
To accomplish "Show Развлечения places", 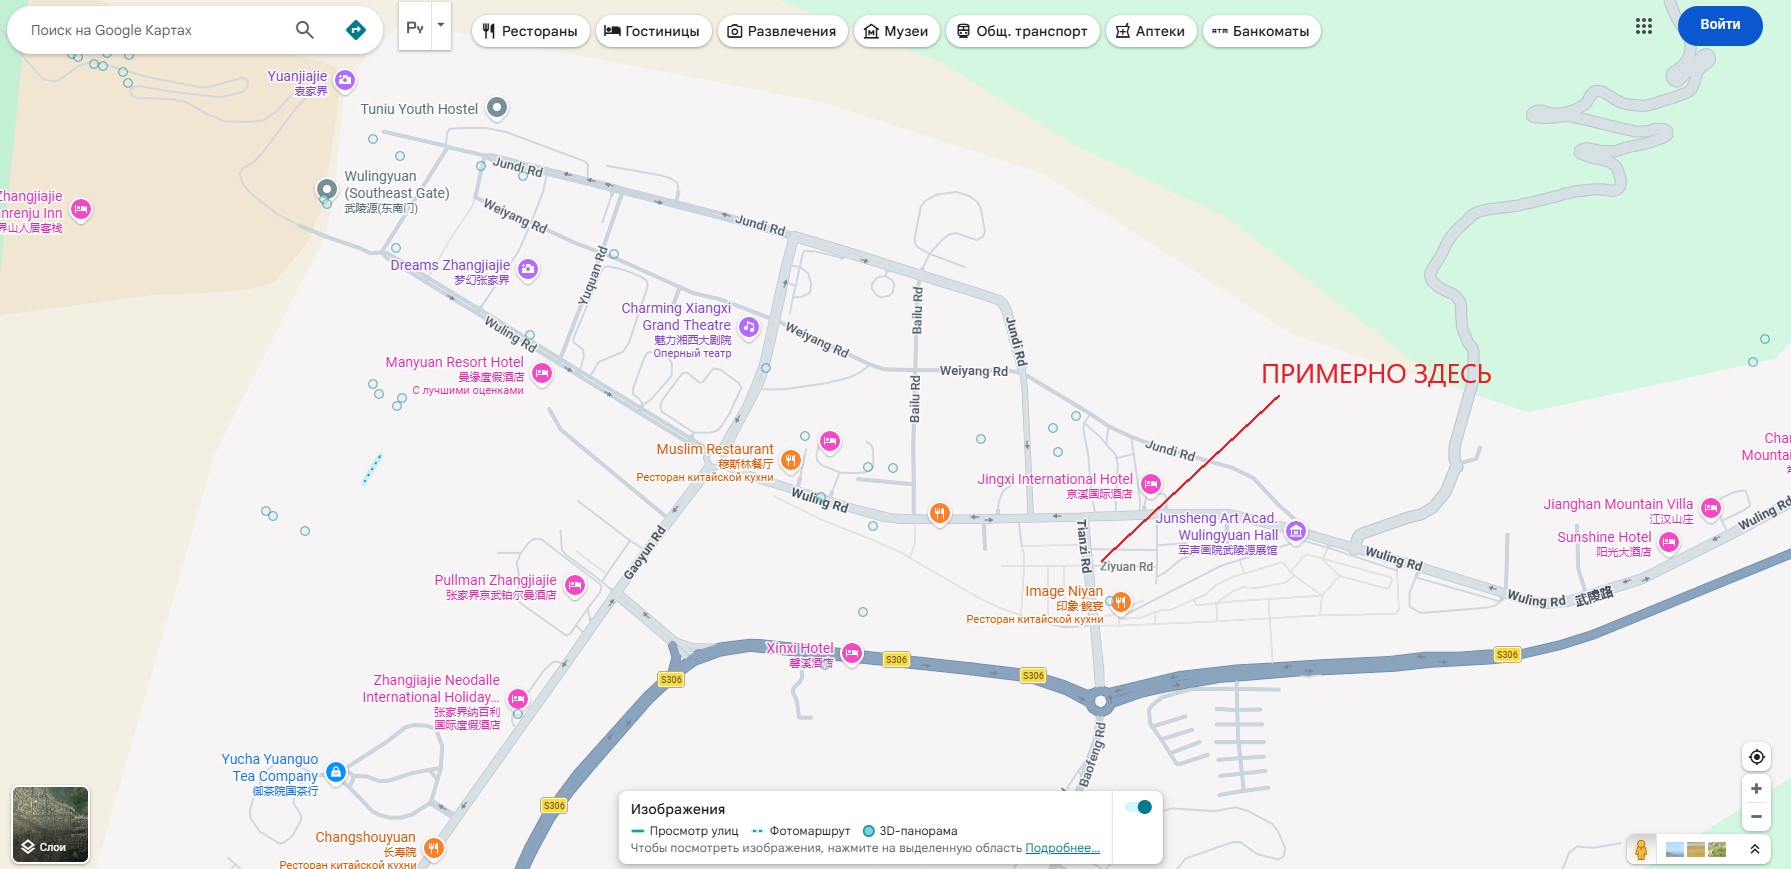I will pos(782,31).
